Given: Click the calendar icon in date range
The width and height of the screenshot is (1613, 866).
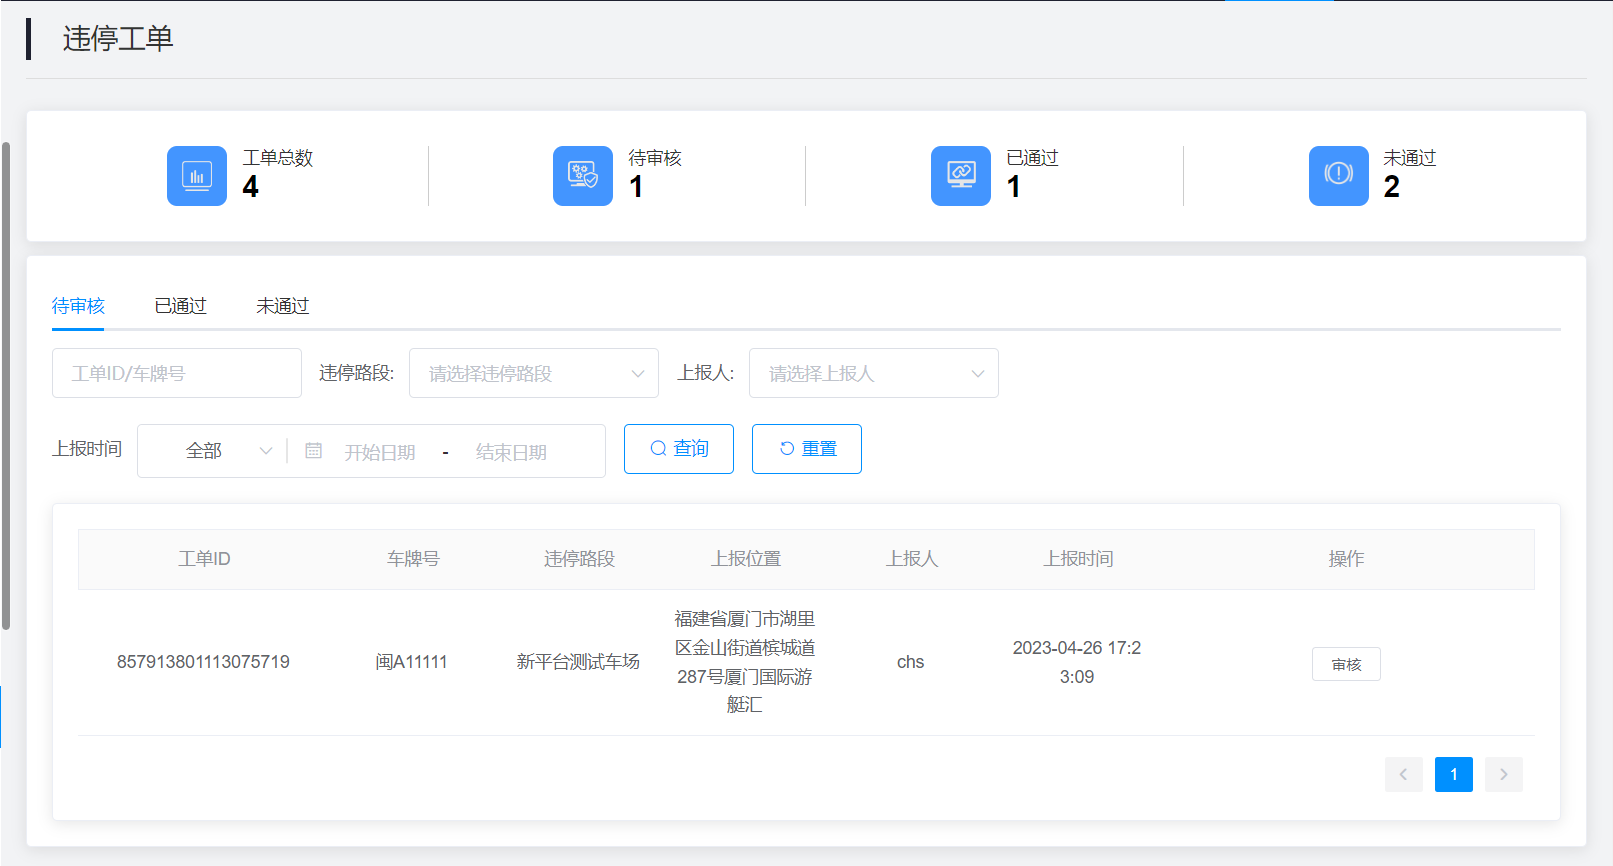Looking at the screenshot, I should coord(313,451).
